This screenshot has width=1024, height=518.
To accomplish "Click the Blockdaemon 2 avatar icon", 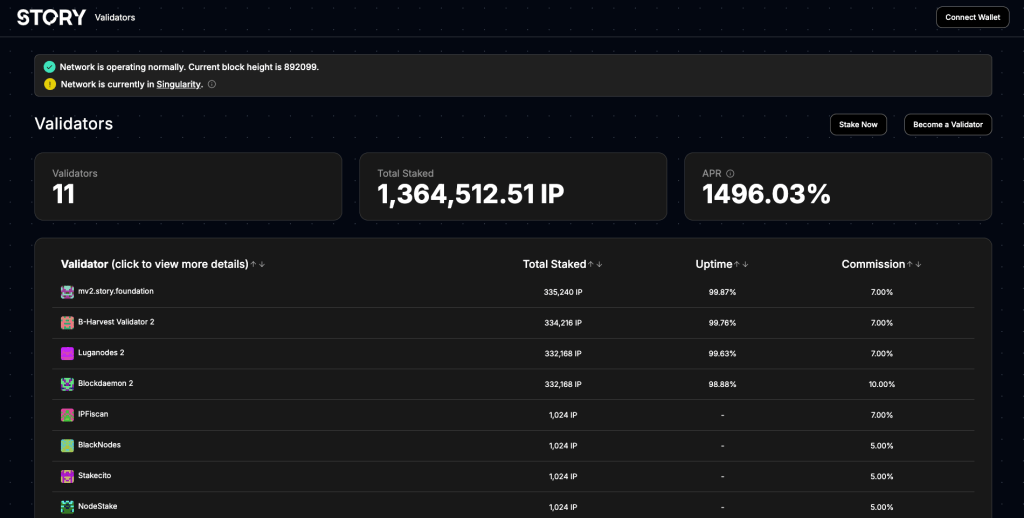I will 67,384.
